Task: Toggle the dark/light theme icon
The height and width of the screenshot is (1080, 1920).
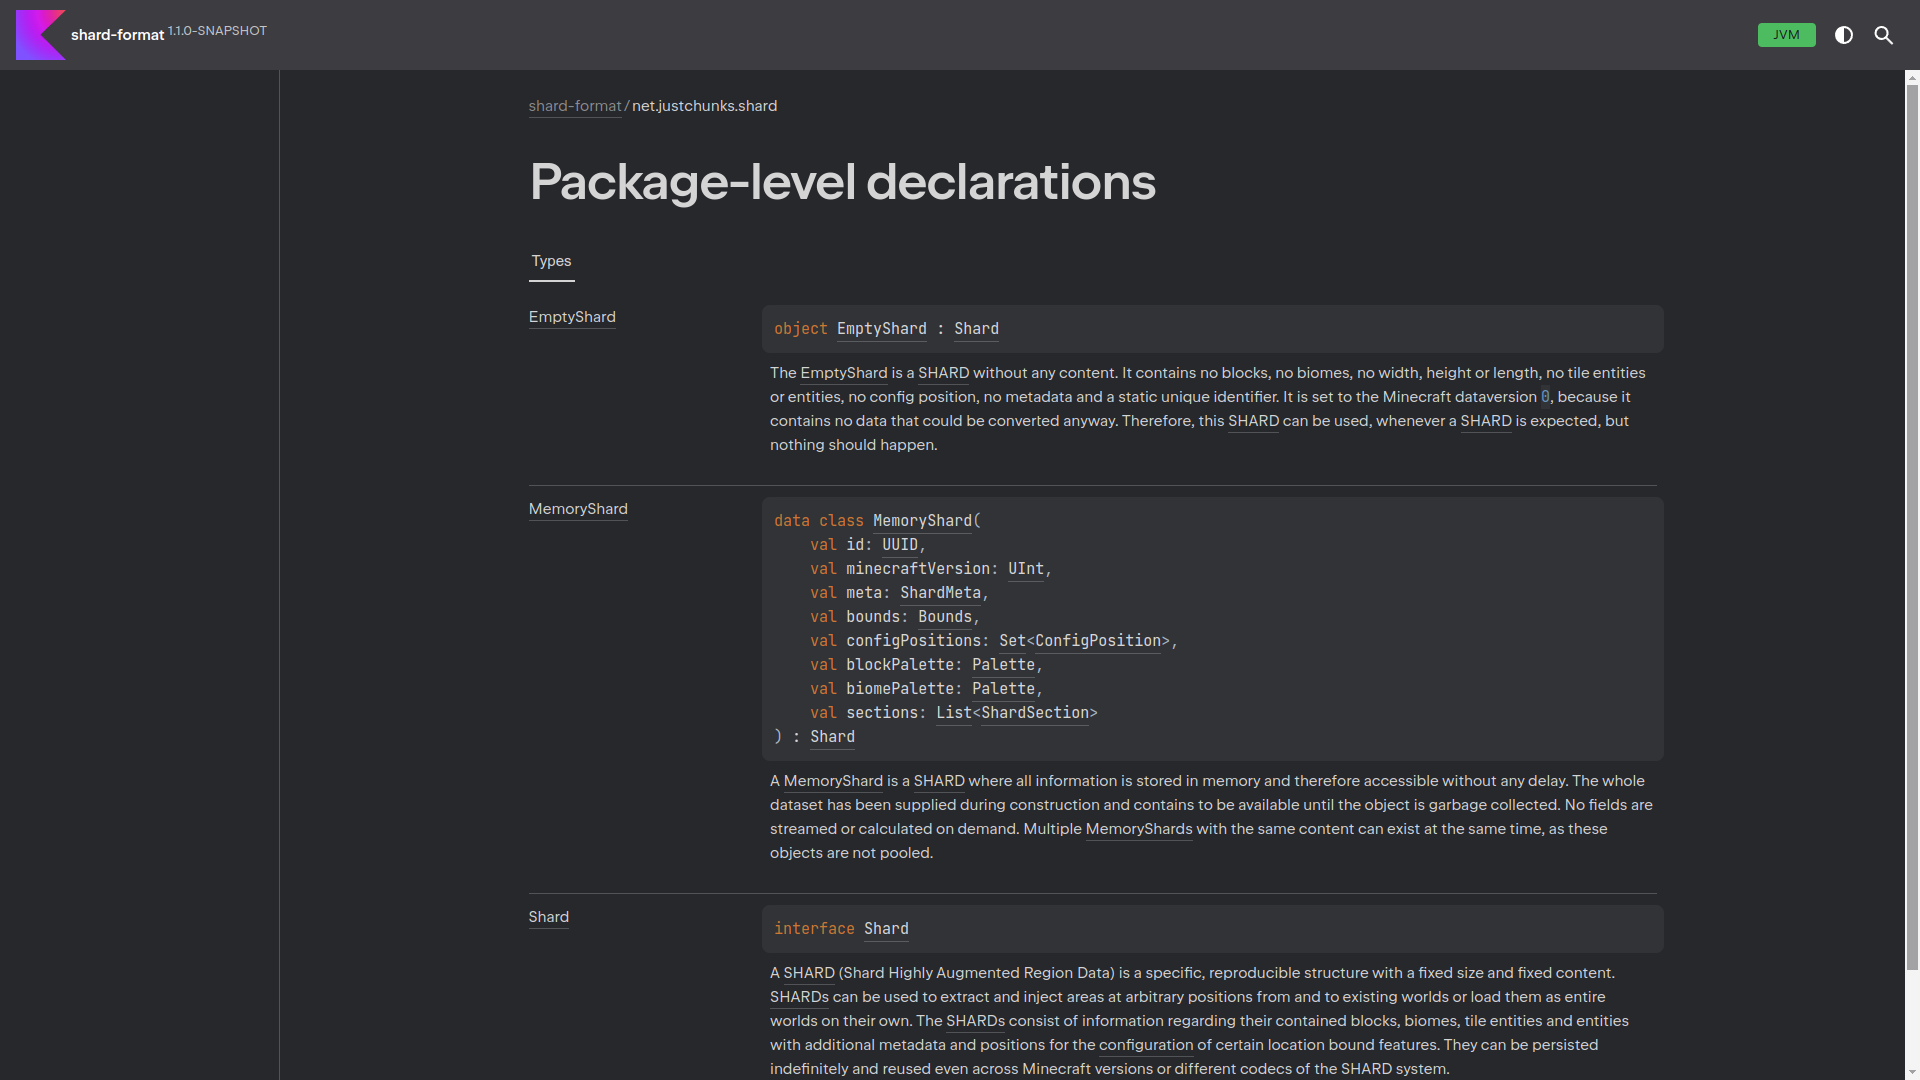Action: (x=1844, y=35)
